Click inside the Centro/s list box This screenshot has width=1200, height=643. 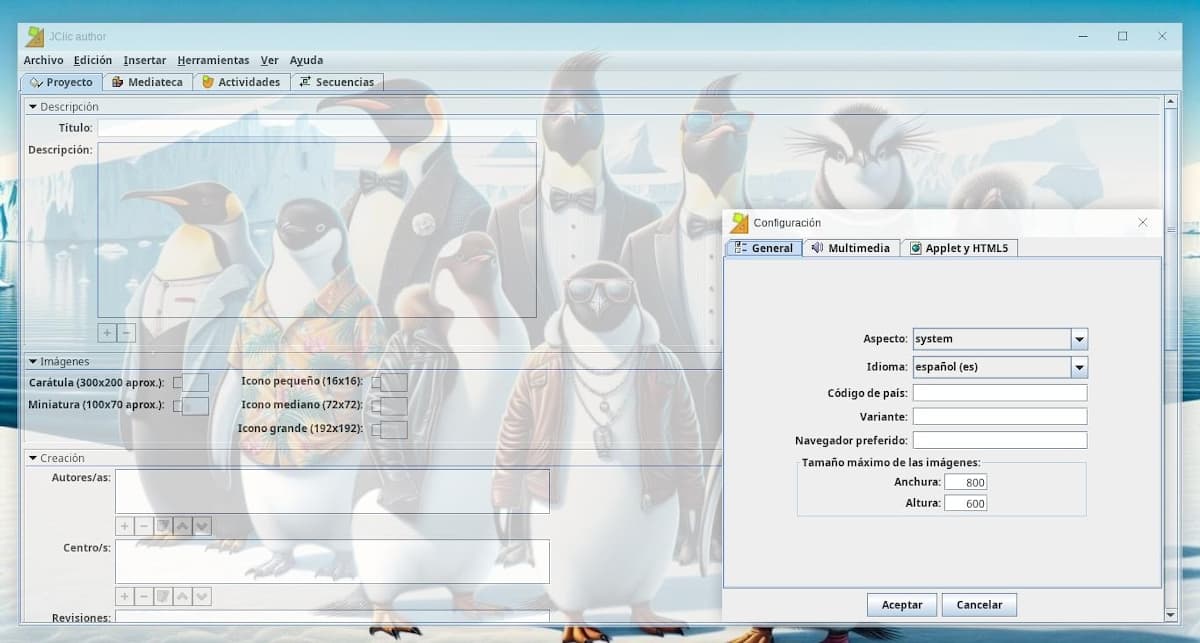[x=332, y=562]
